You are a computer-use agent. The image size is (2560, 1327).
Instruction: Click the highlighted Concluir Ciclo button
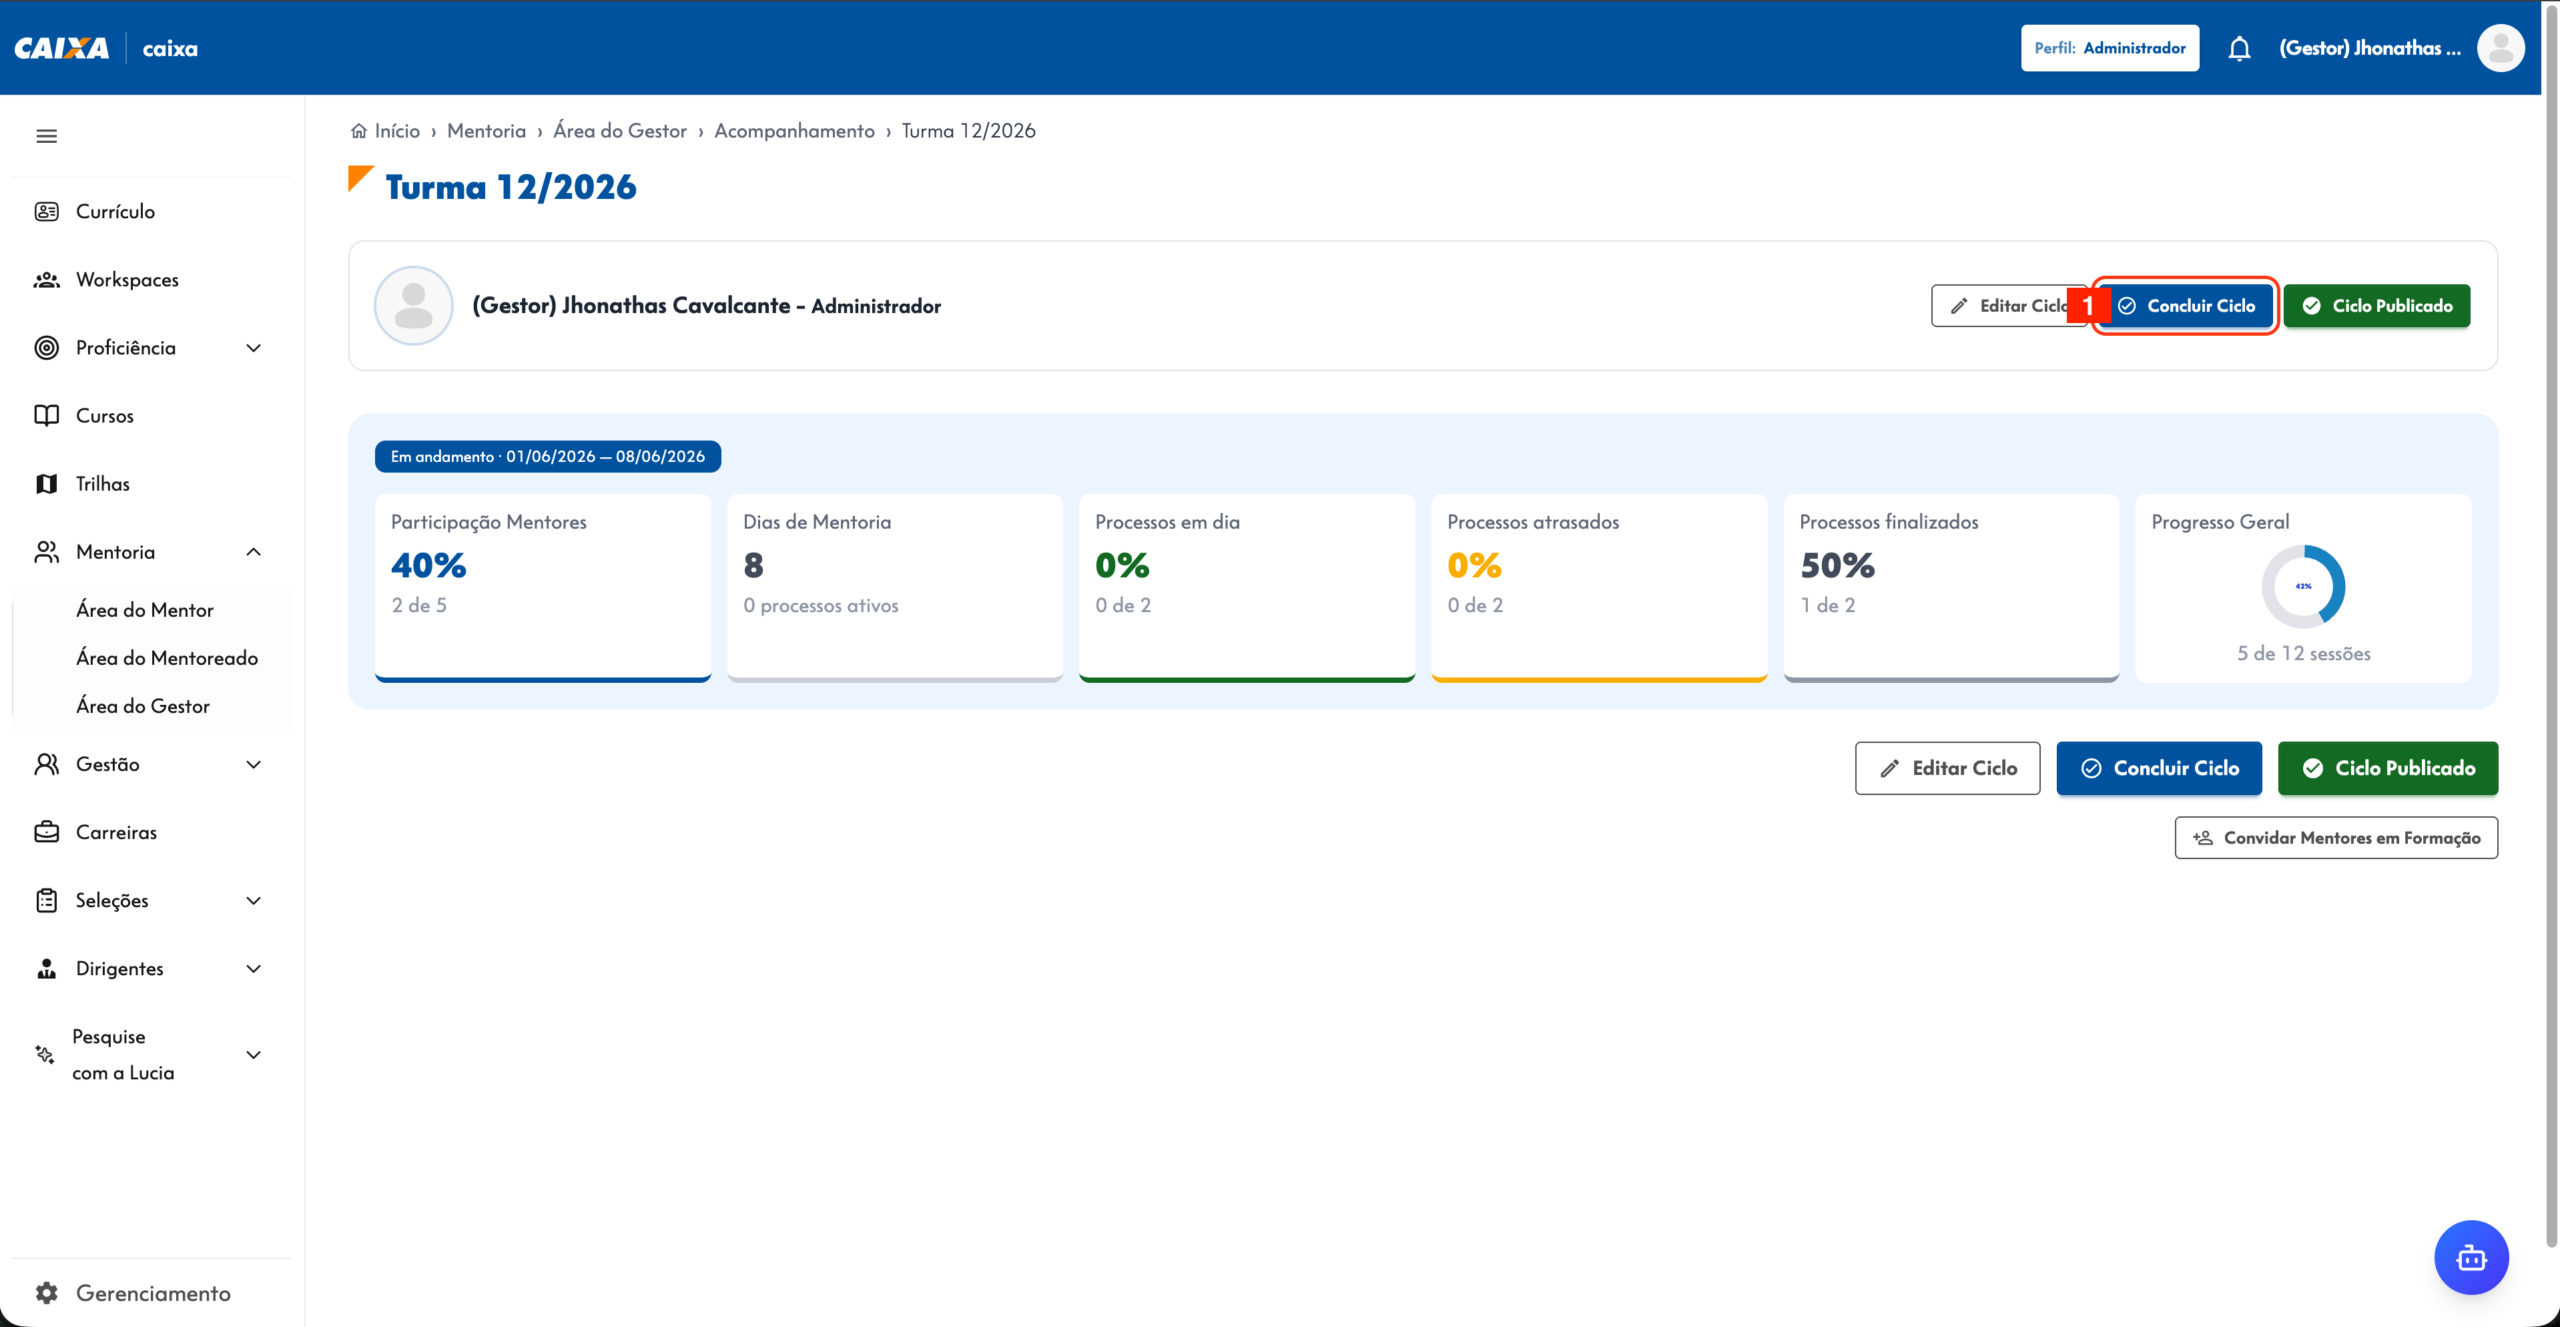[2185, 306]
